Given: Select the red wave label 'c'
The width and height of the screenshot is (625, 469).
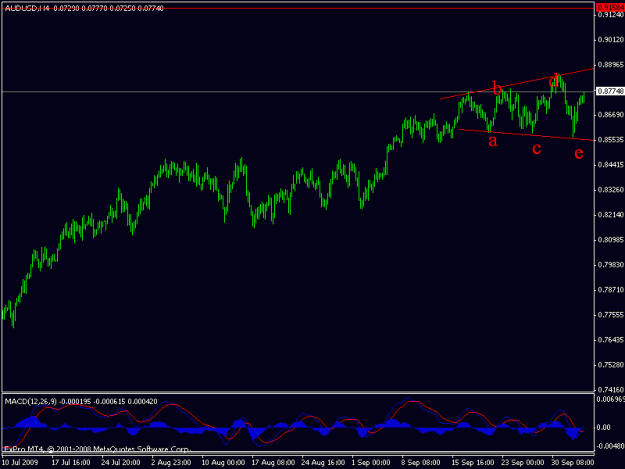Looking at the screenshot, I should click(537, 148).
